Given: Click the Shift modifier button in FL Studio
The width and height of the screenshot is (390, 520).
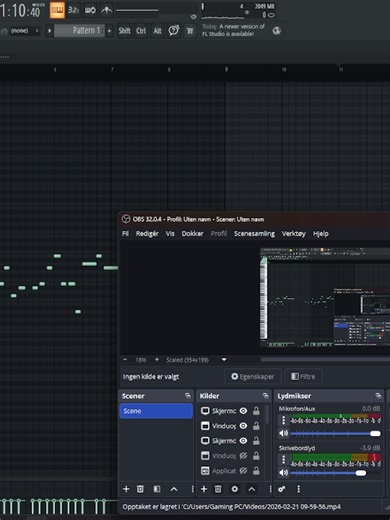Looking at the screenshot, I should pos(124,31).
